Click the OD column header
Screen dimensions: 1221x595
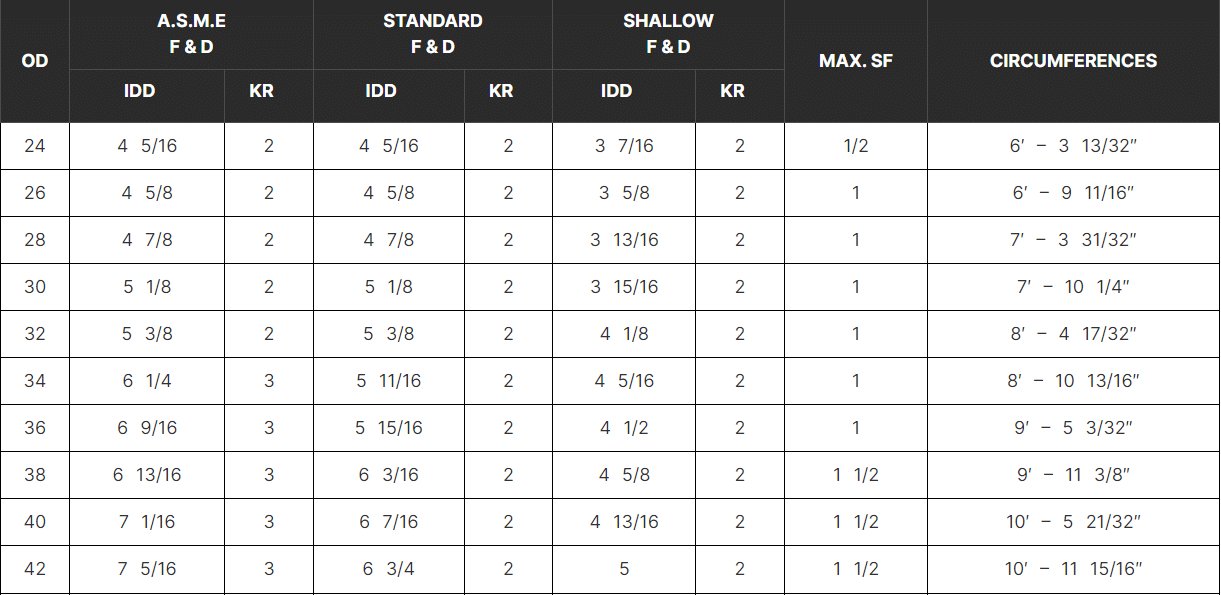click(35, 61)
